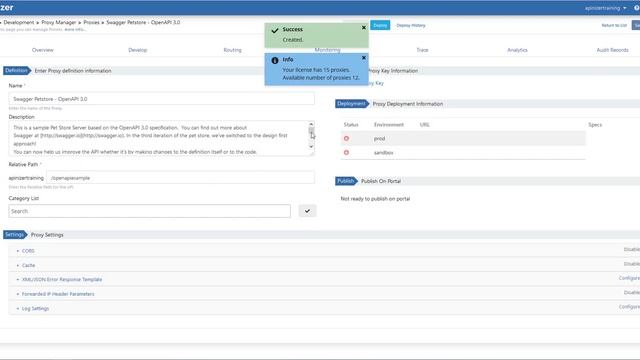Go to Proxies breadcrumb
The image size is (640, 360).
[x=91, y=22]
